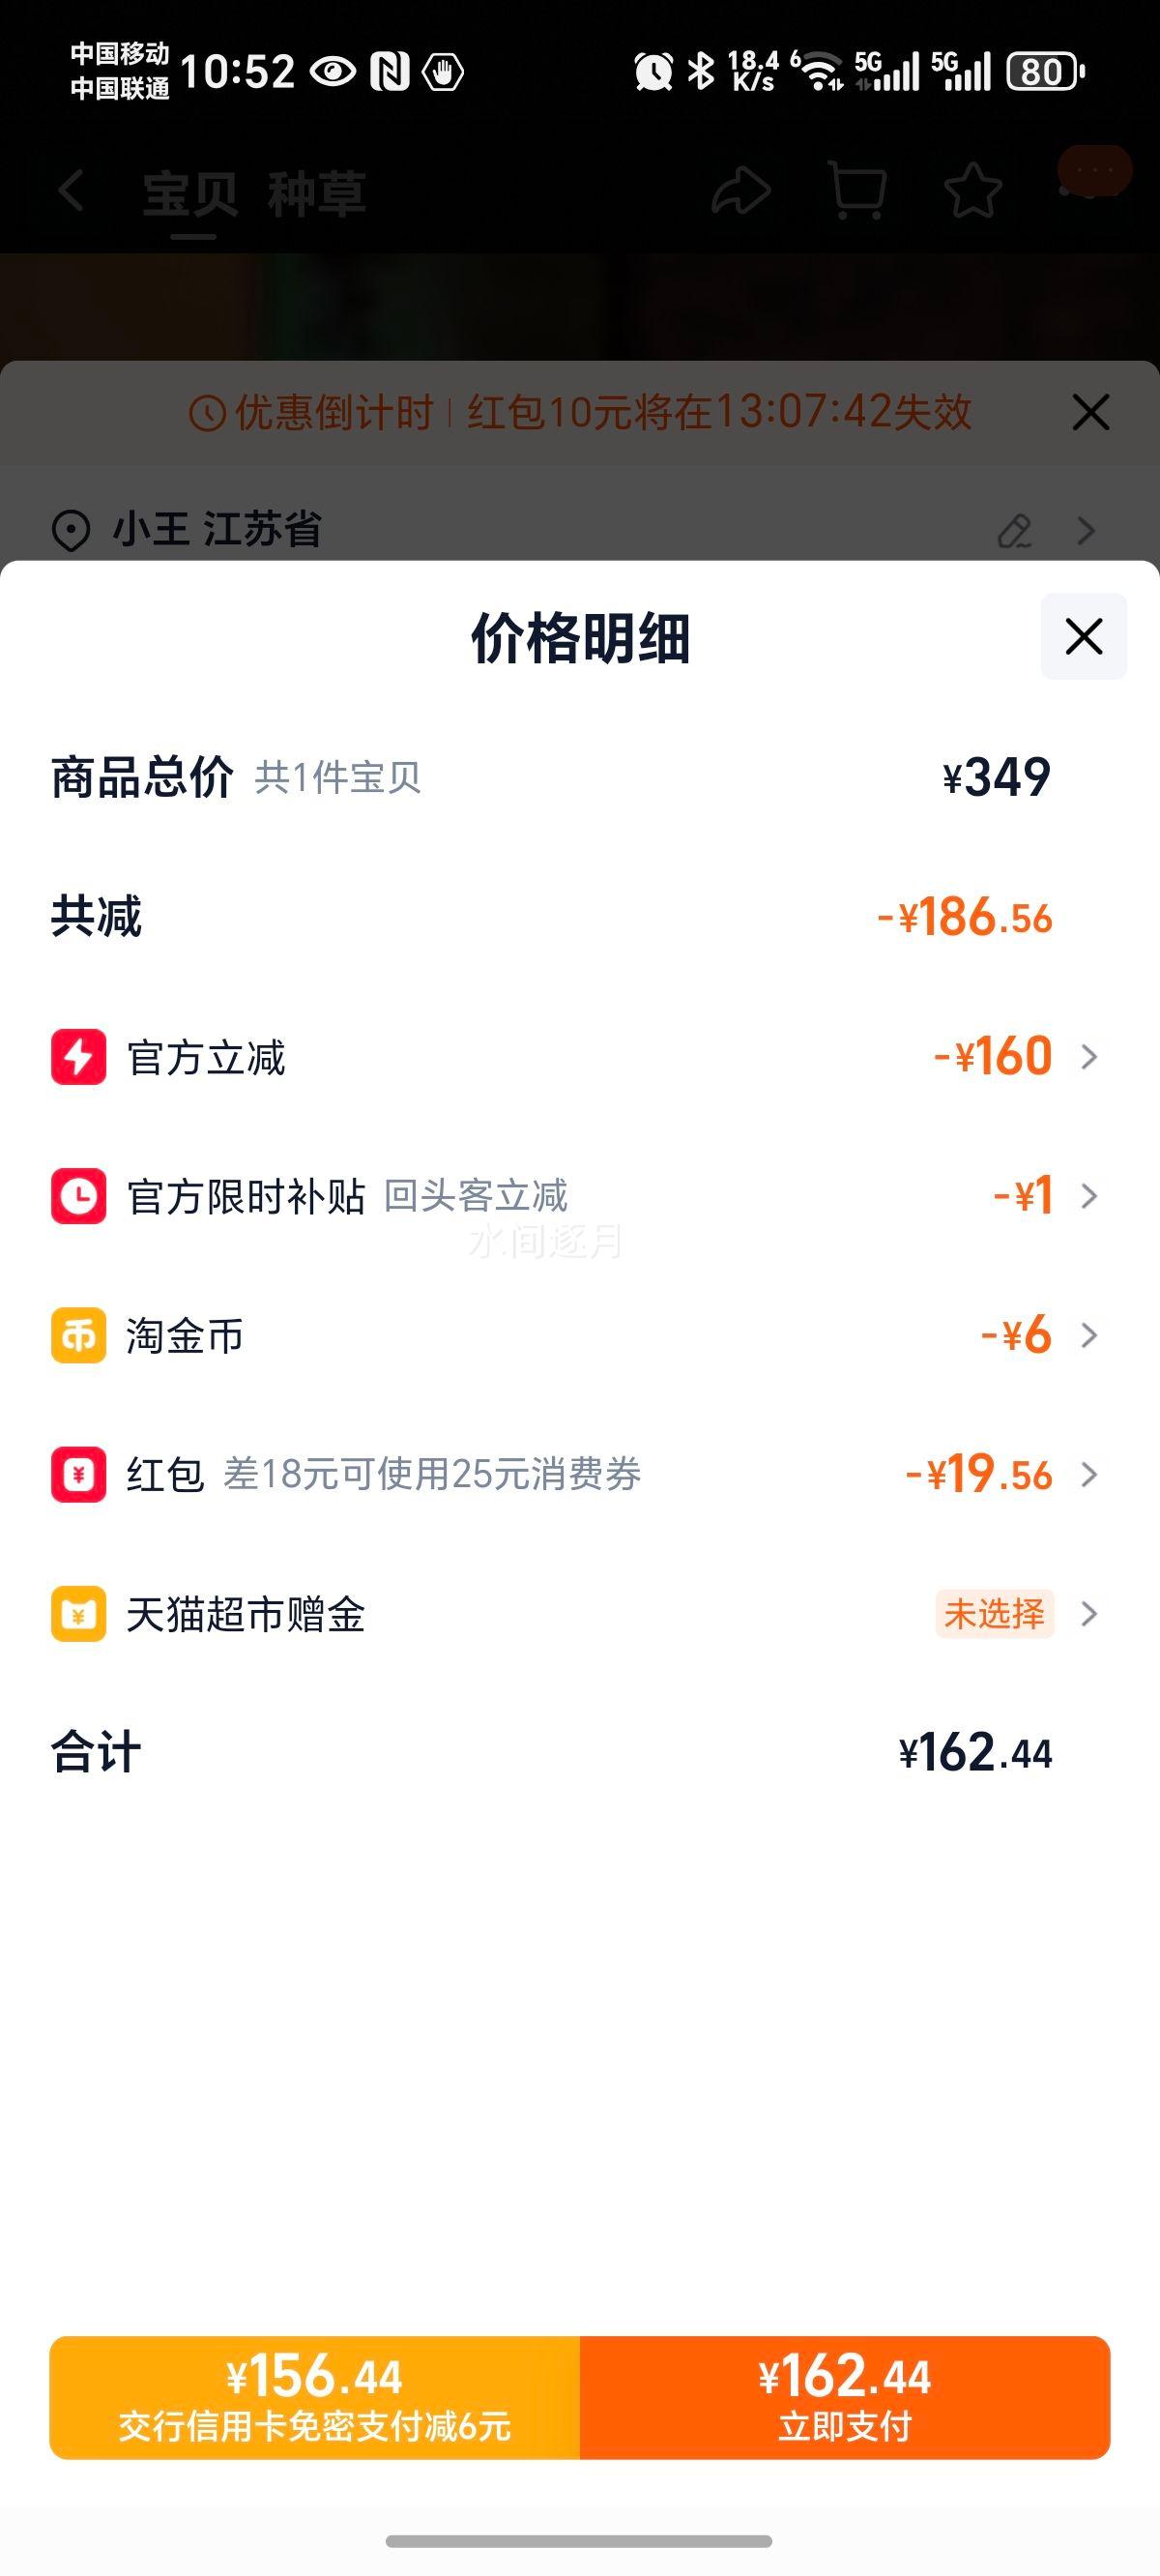Viewport: 1160px width, 2576px height.
Task: Select the 未选择 option for 天猫超市赠金
Action: coord(994,1613)
